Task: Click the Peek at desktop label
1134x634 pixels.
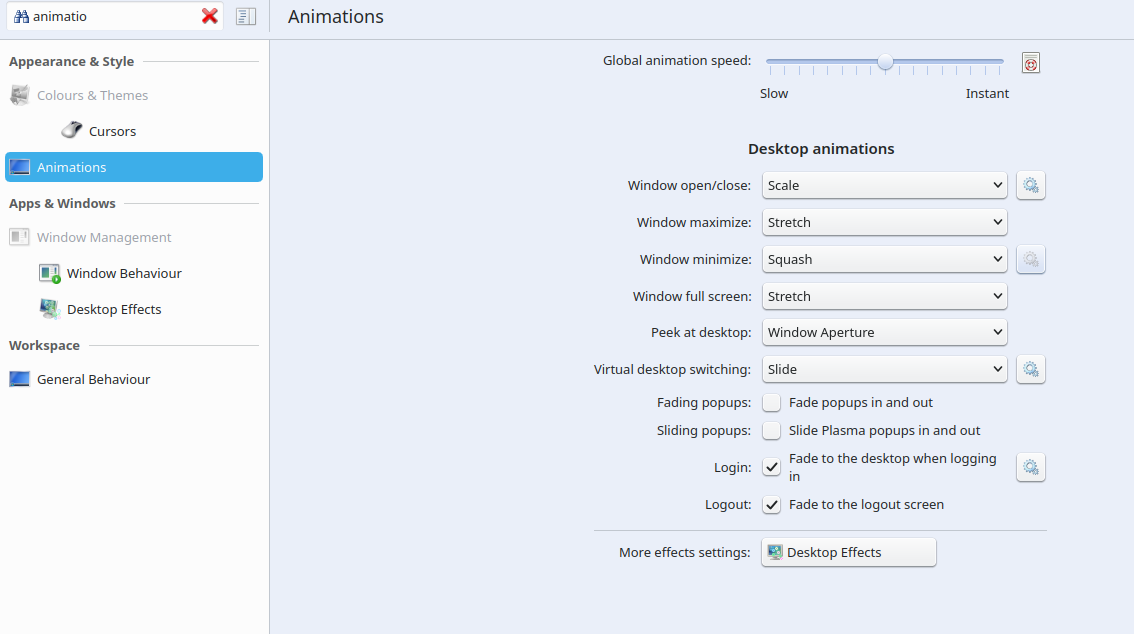Action: pos(701,333)
